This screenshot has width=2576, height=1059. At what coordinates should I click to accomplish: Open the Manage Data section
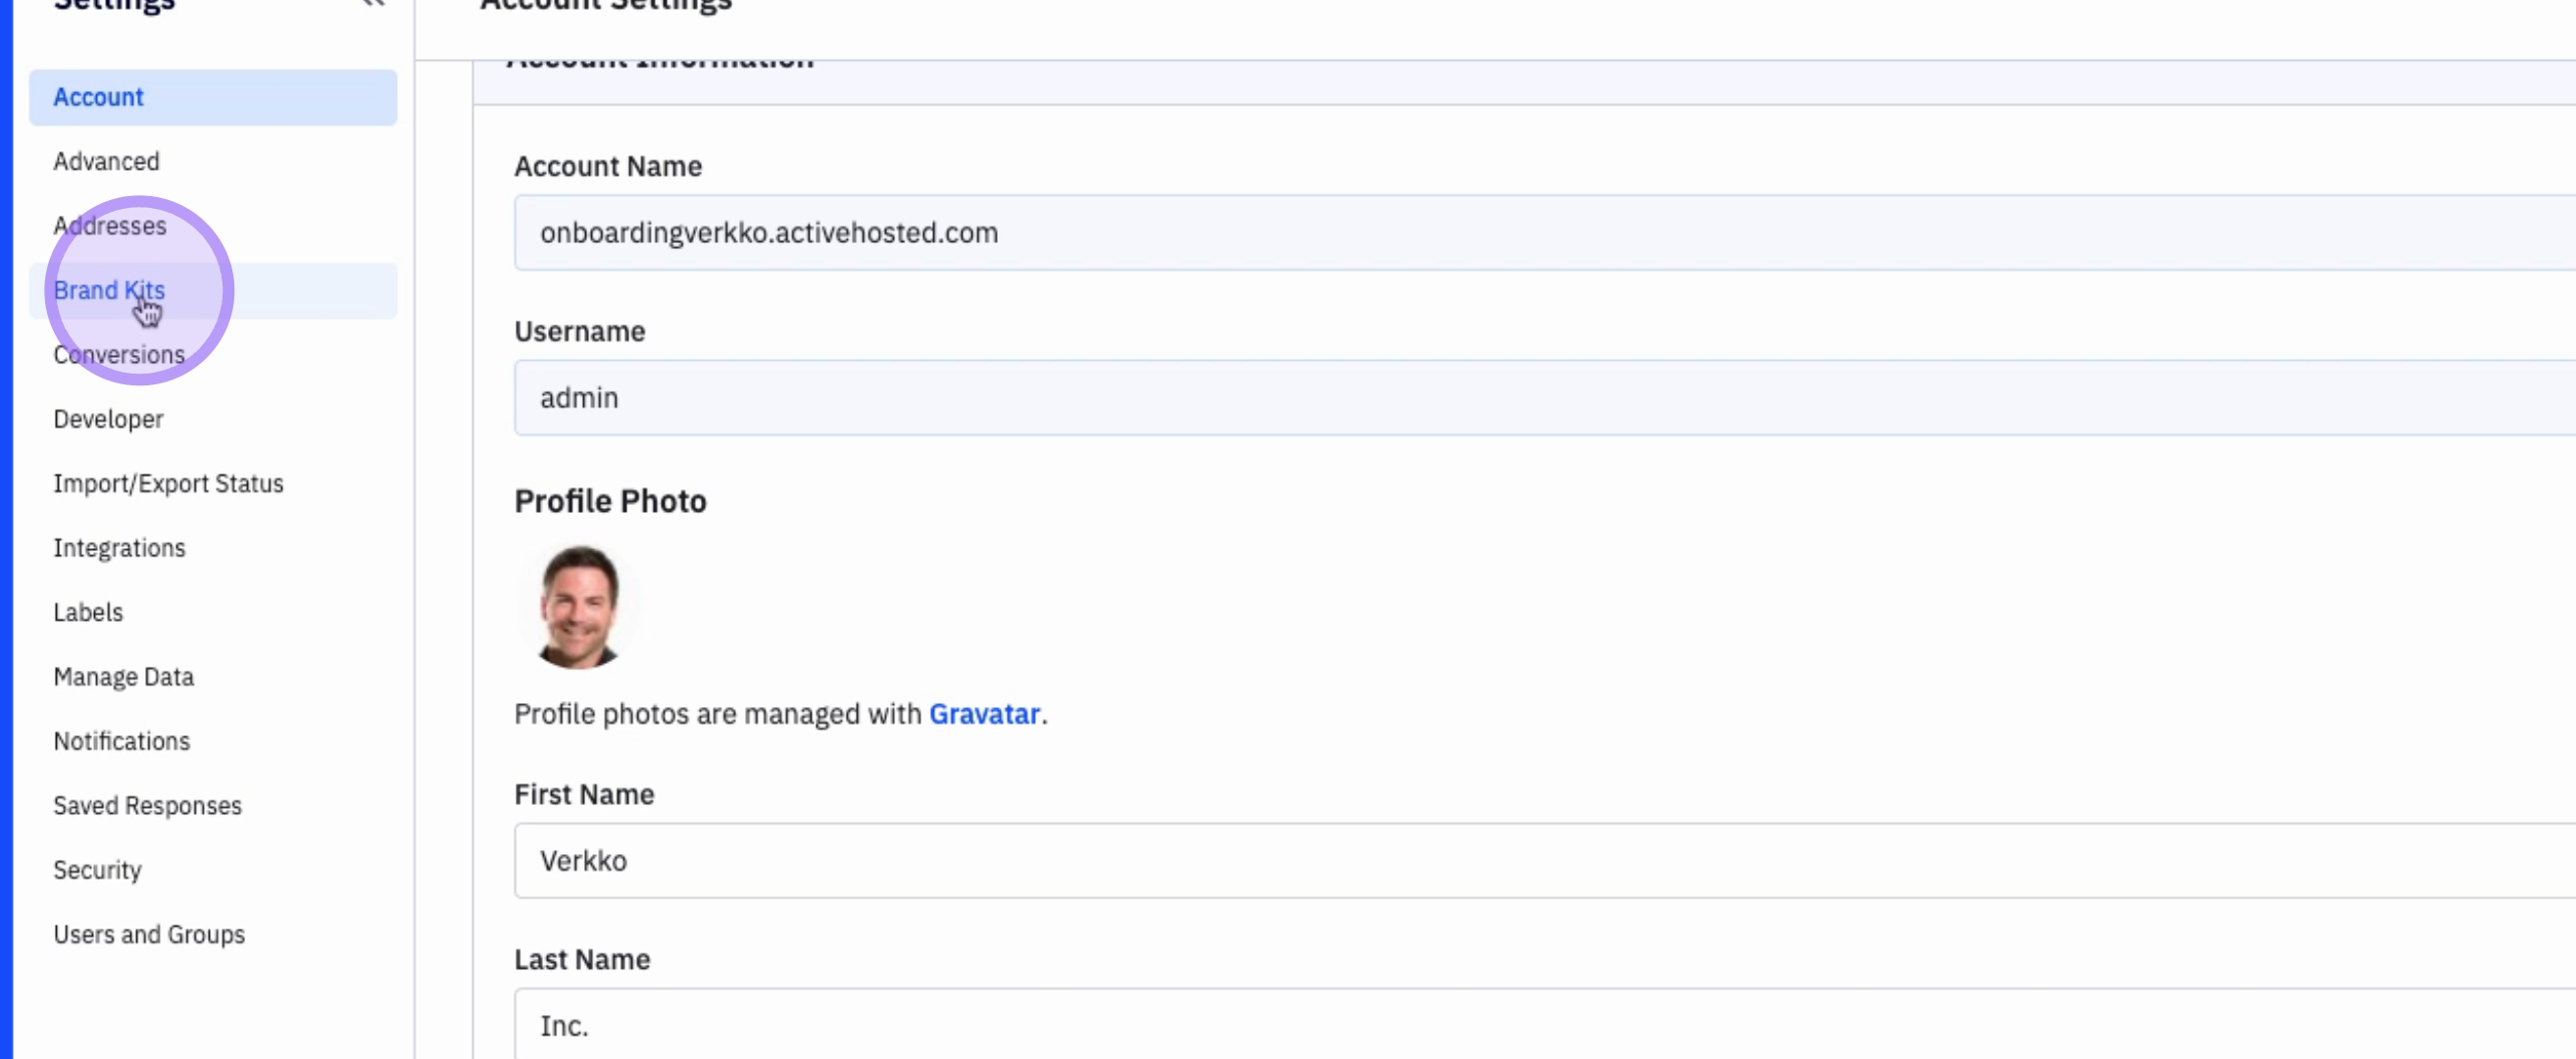(x=123, y=677)
